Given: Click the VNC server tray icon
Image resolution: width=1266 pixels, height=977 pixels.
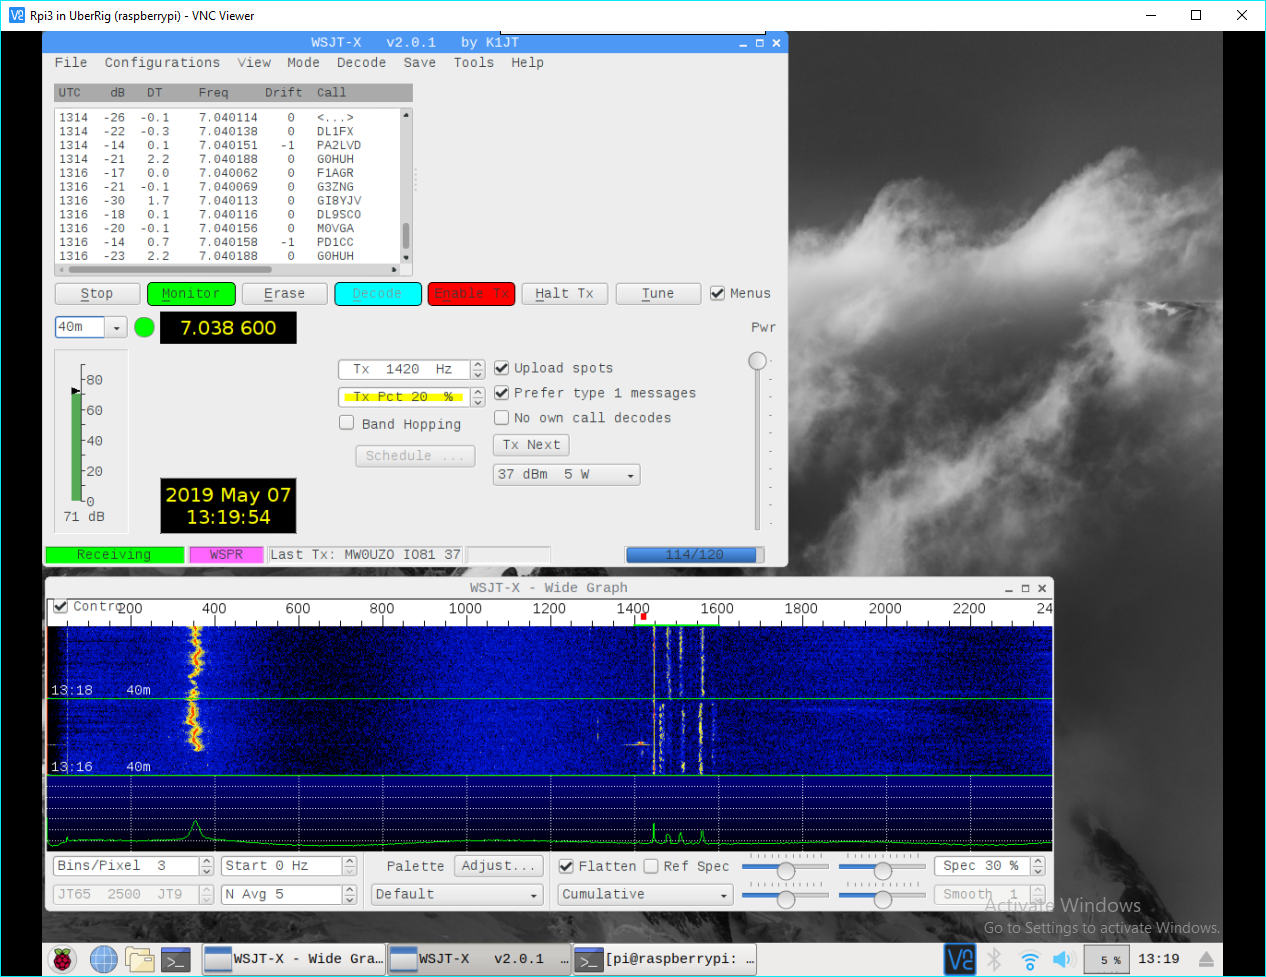Looking at the screenshot, I should click(960, 959).
